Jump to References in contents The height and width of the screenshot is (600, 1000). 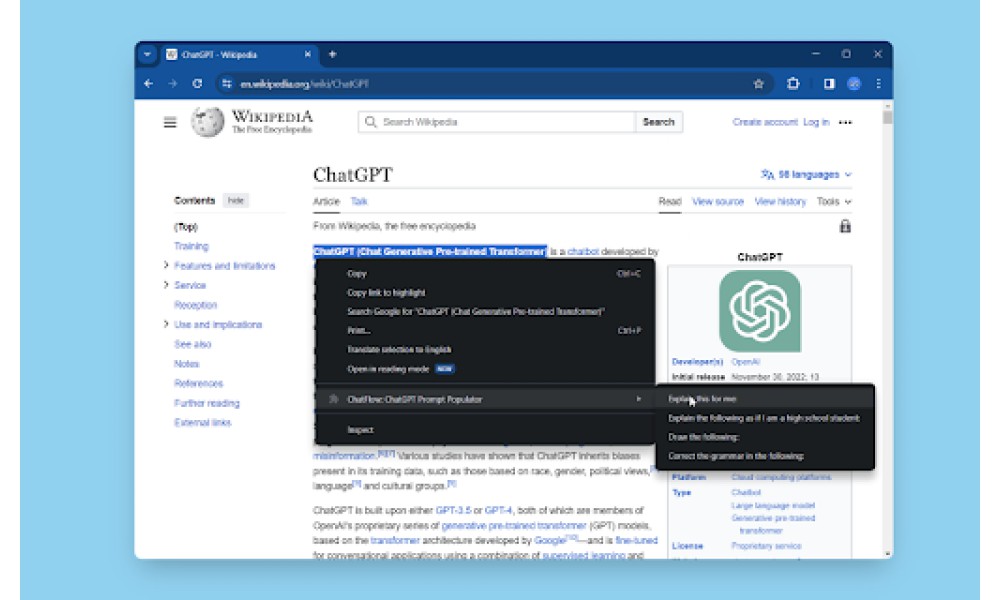click(x=198, y=383)
